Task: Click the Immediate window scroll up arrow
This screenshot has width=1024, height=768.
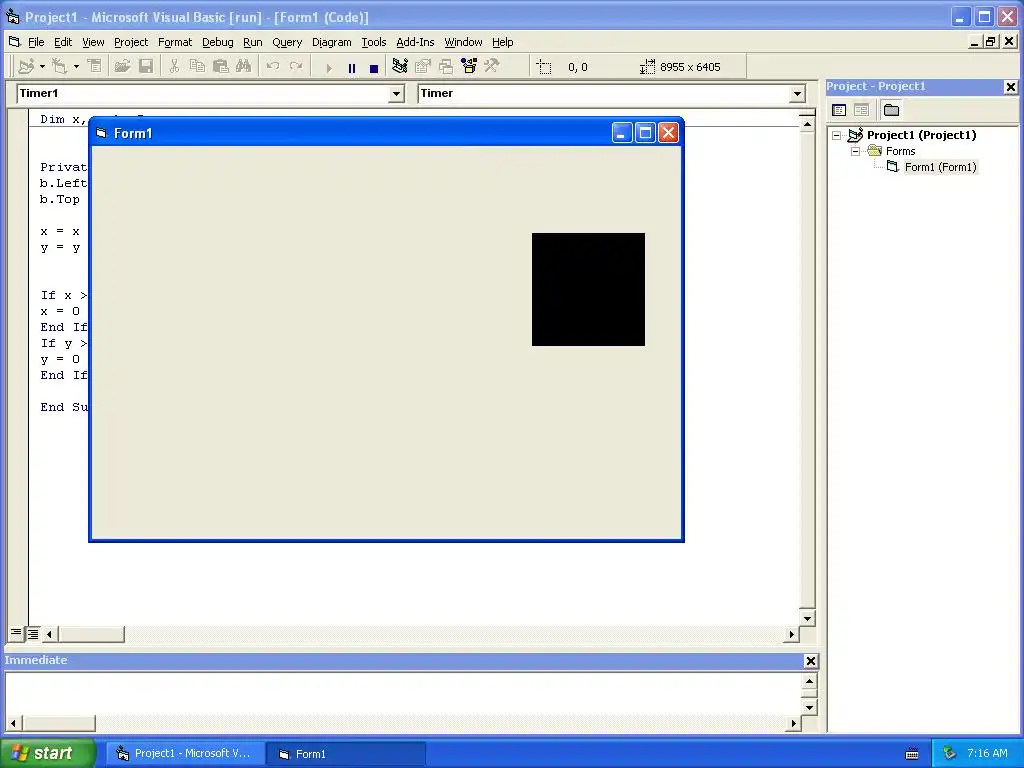Action: point(808,682)
